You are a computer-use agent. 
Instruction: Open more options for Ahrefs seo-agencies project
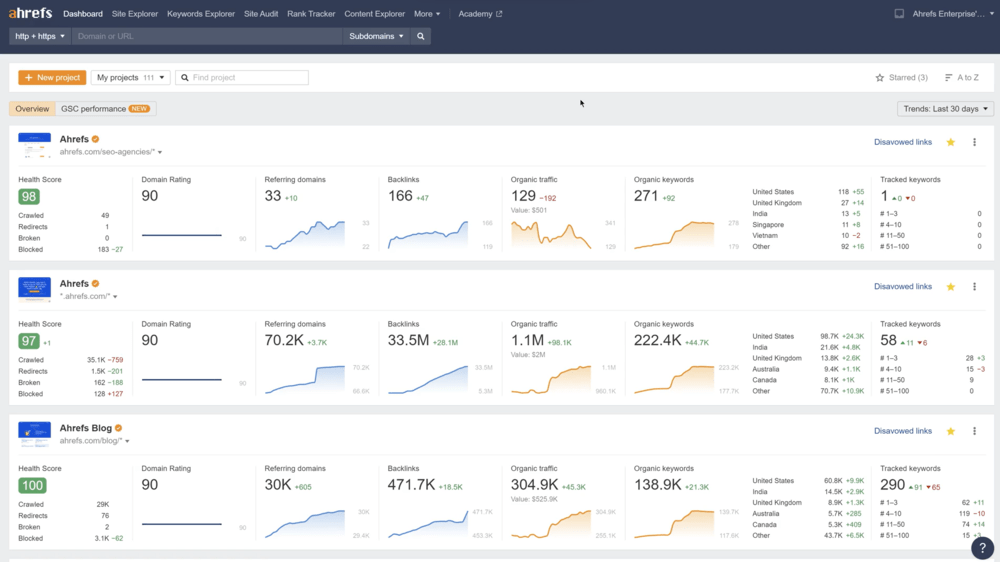point(974,142)
